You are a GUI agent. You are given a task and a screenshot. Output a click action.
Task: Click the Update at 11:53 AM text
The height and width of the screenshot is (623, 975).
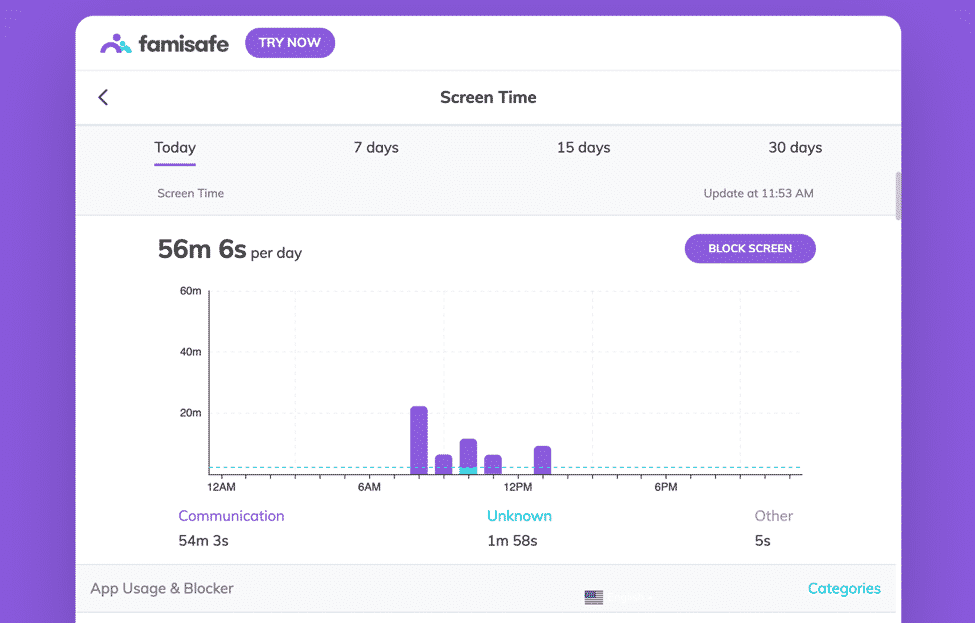click(x=758, y=193)
